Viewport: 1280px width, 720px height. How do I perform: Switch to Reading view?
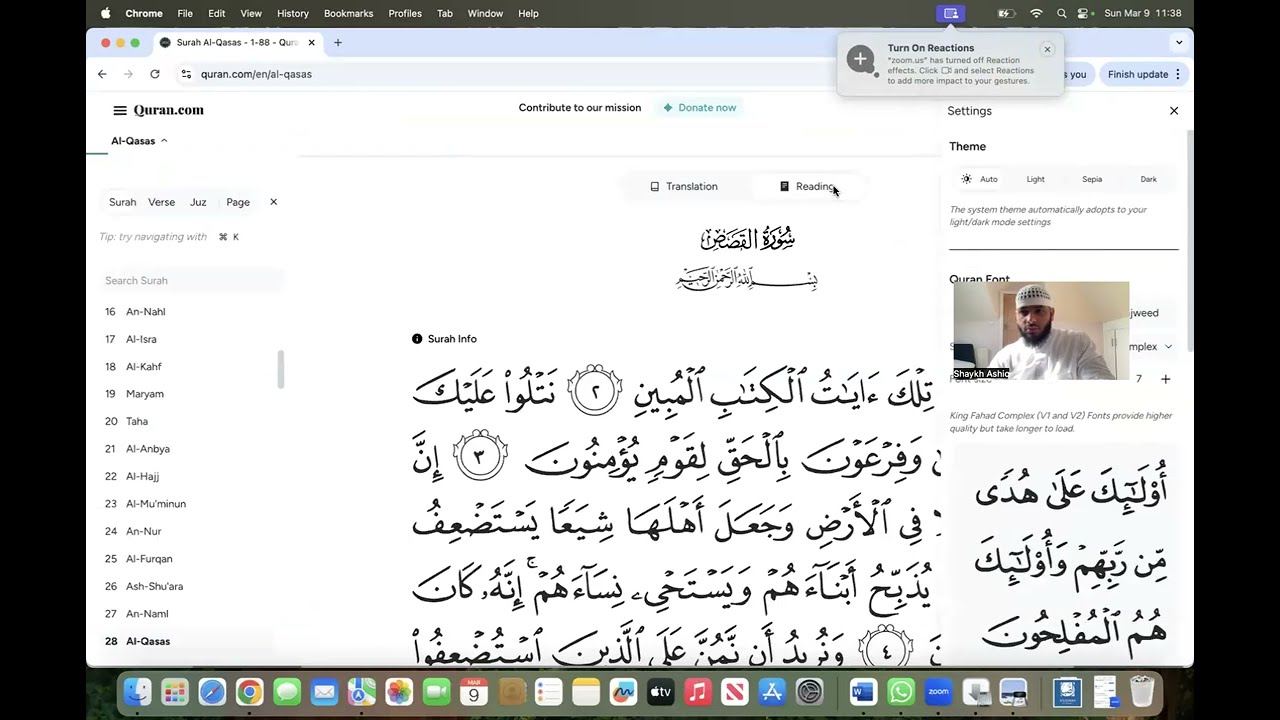[x=807, y=187]
